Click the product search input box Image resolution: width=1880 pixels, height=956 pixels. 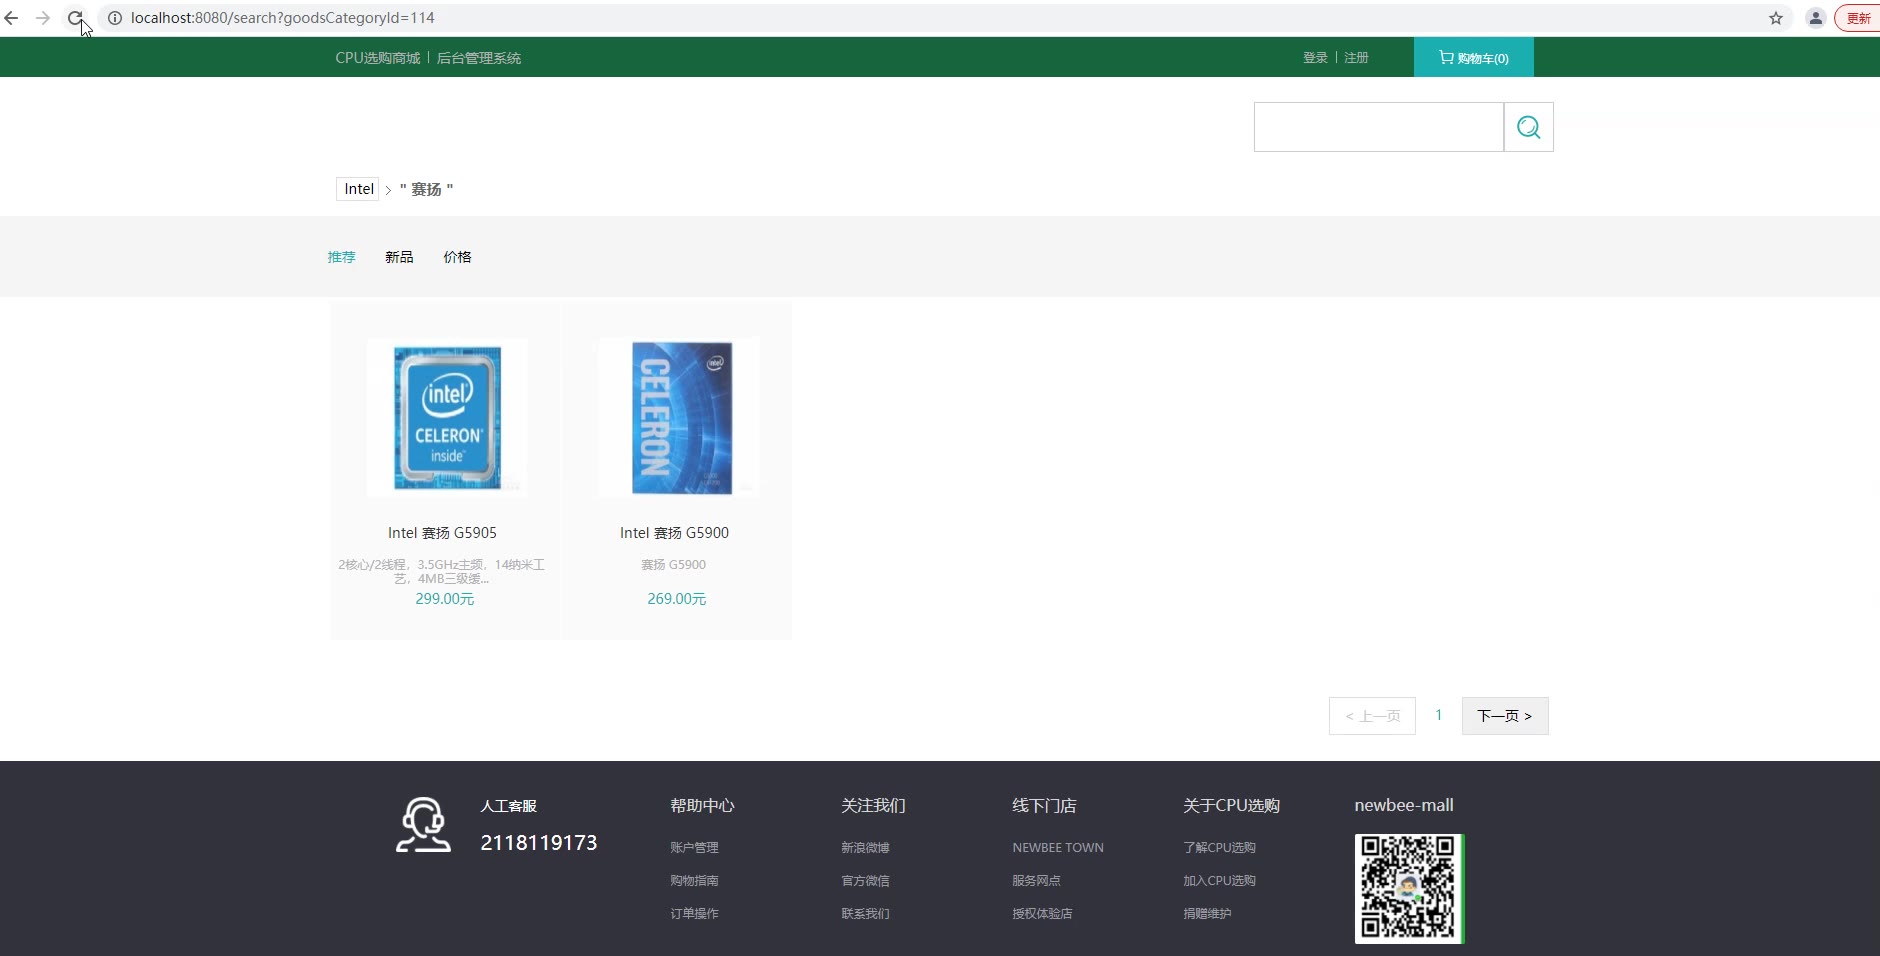point(1379,127)
